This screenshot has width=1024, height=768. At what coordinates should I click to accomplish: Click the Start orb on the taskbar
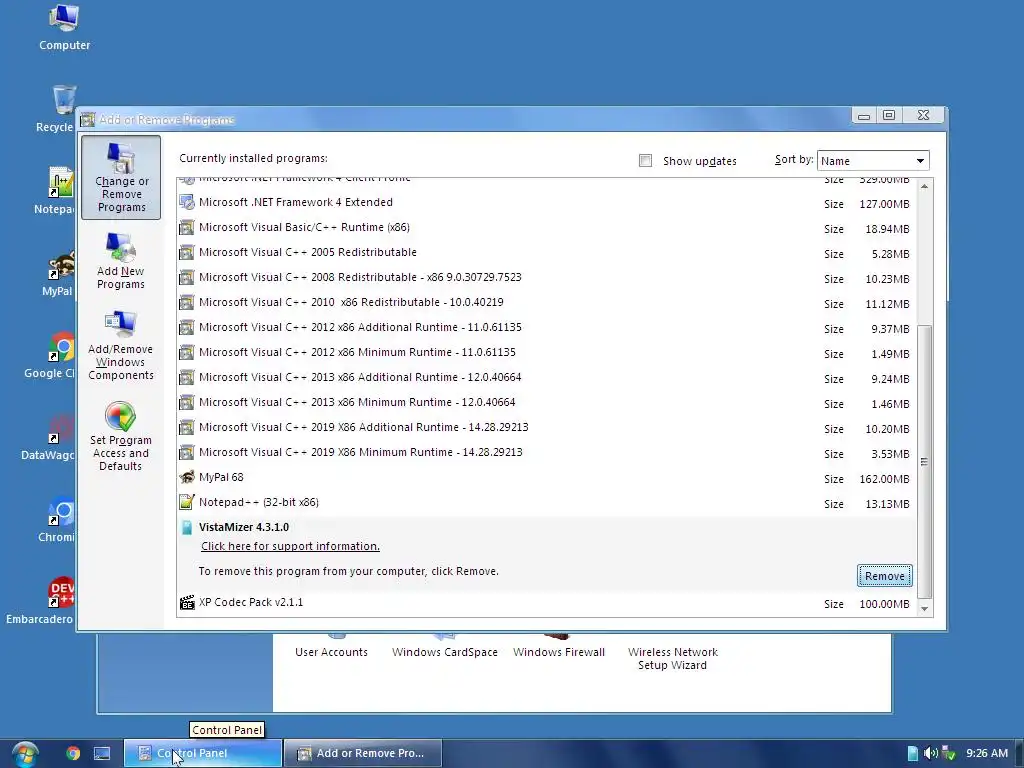(x=25, y=754)
